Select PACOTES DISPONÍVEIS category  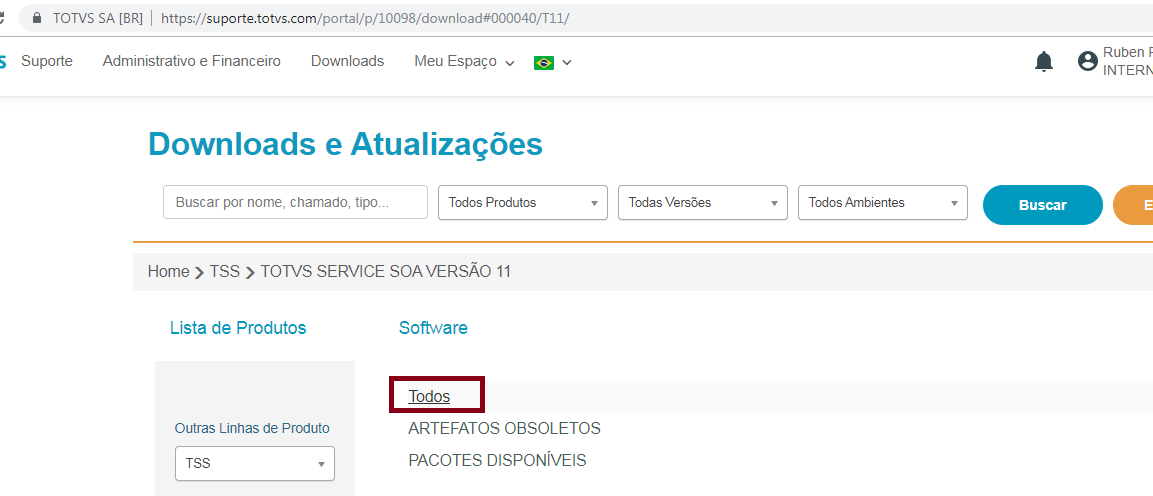497,461
